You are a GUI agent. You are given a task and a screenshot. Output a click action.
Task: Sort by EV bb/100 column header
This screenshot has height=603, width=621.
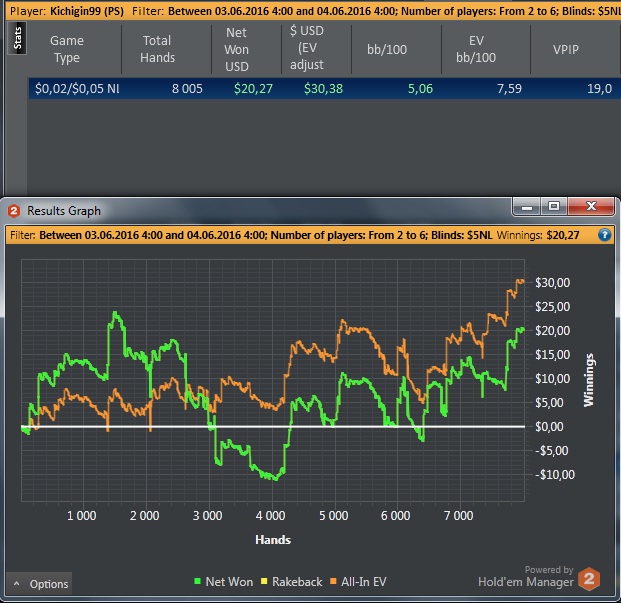(476, 49)
